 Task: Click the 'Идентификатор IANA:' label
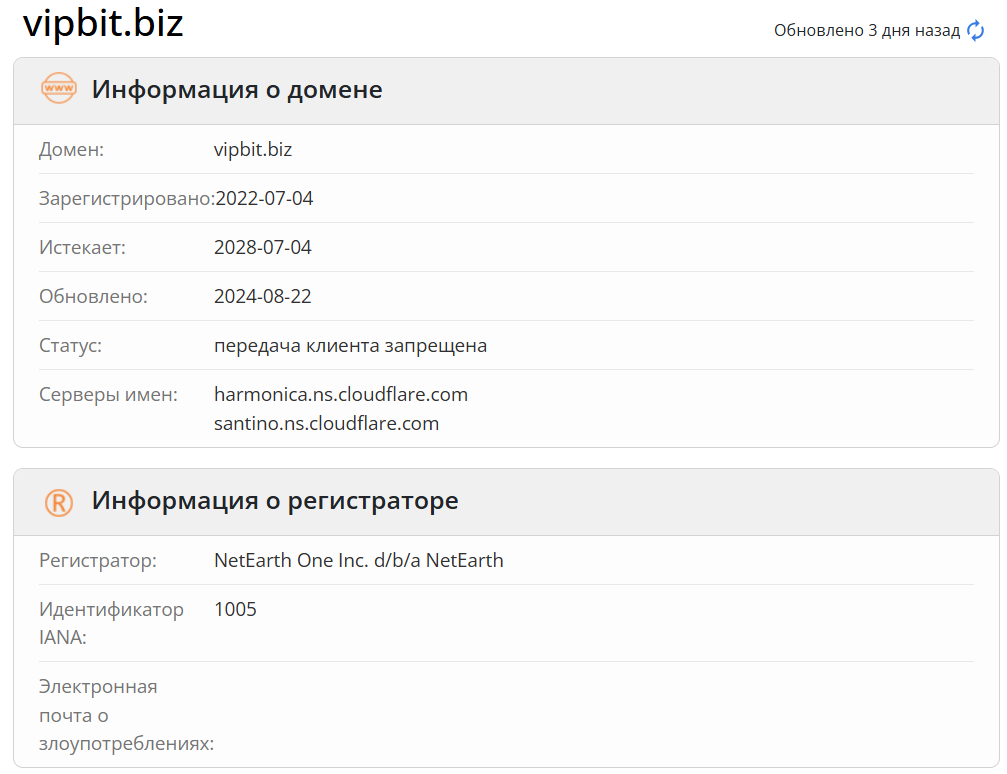[111, 623]
